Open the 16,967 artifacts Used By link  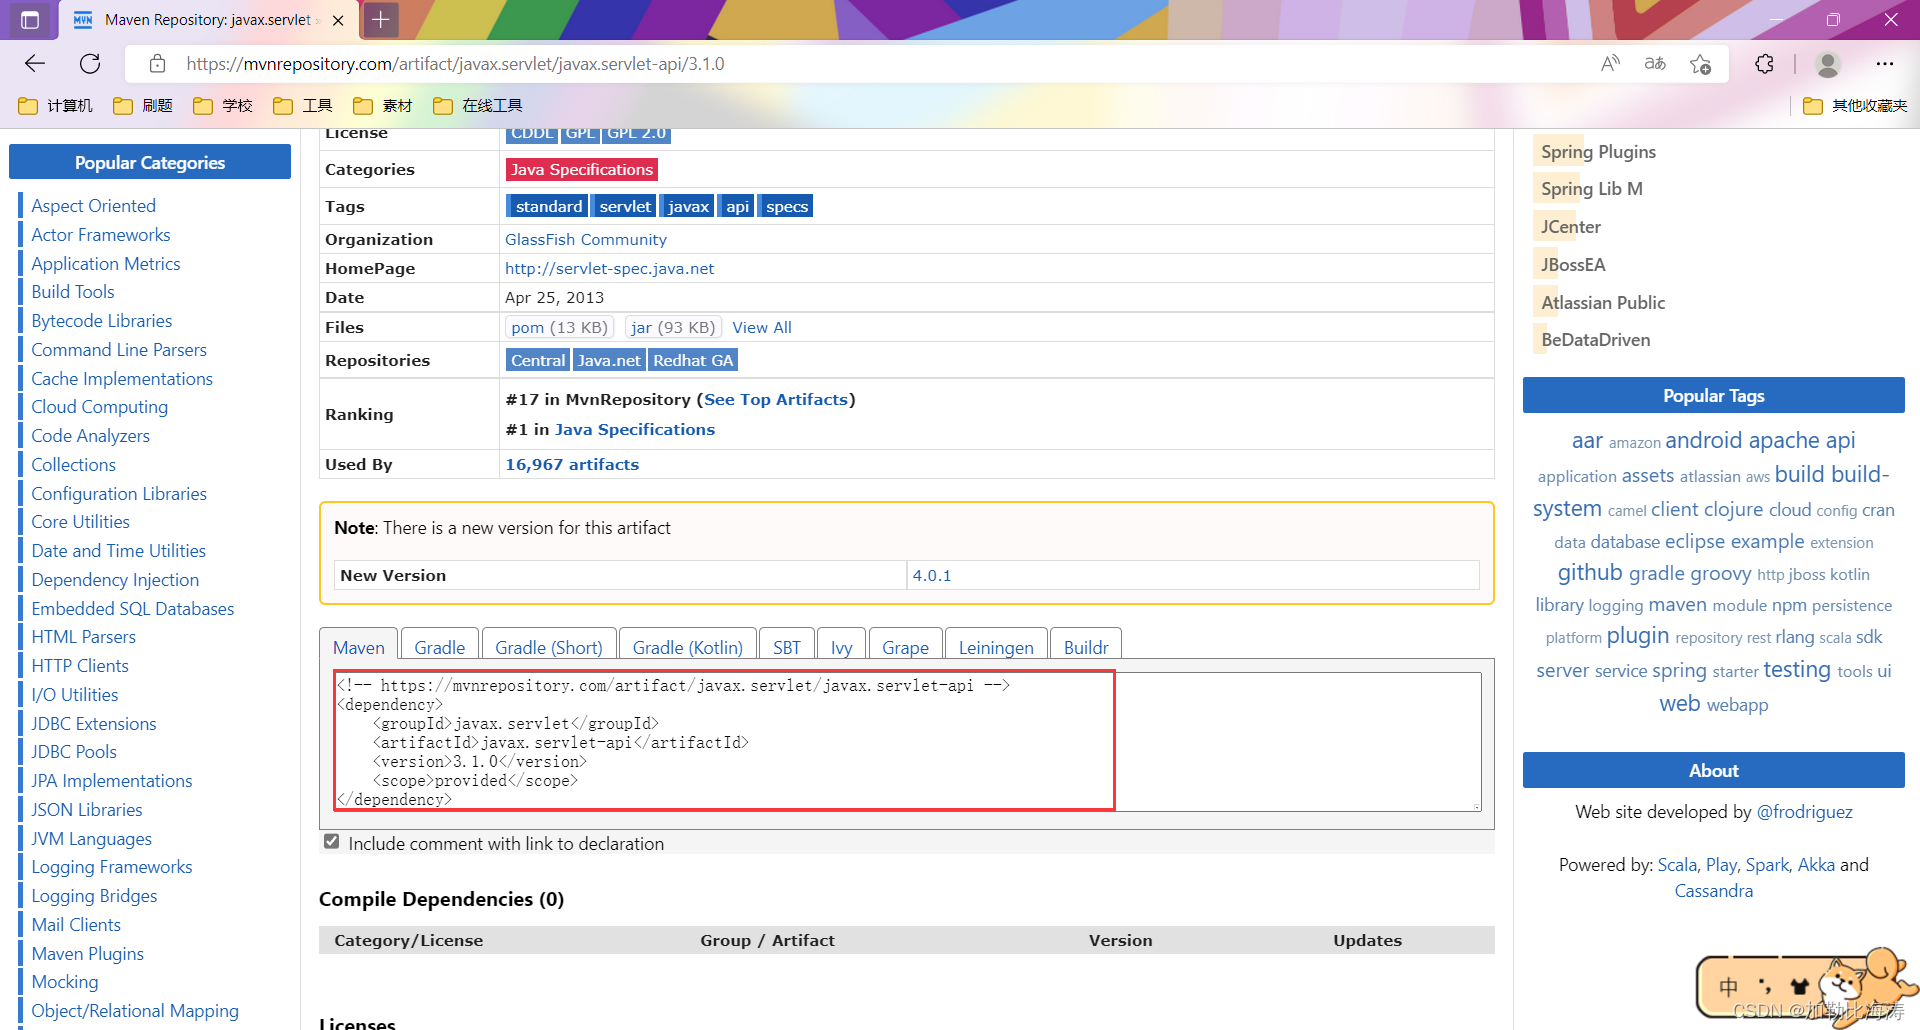(571, 463)
